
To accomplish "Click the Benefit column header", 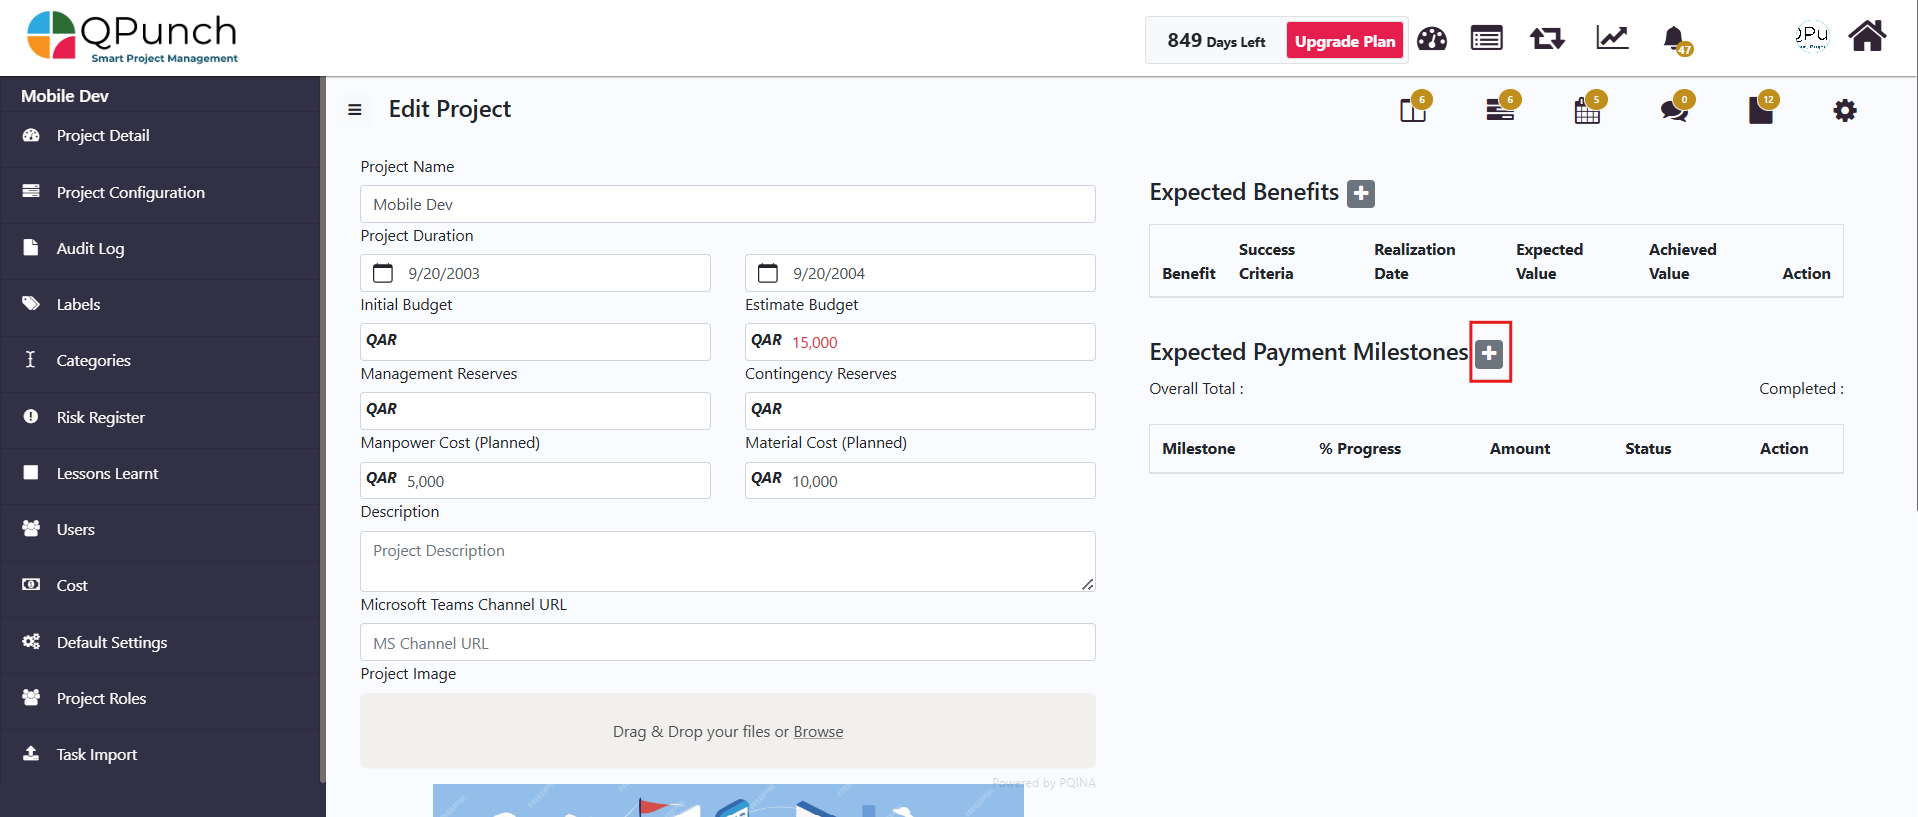I will point(1189,273).
